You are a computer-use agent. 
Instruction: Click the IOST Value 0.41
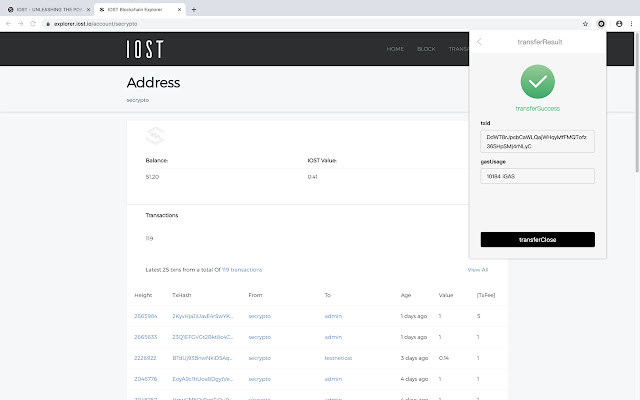(x=312, y=177)
